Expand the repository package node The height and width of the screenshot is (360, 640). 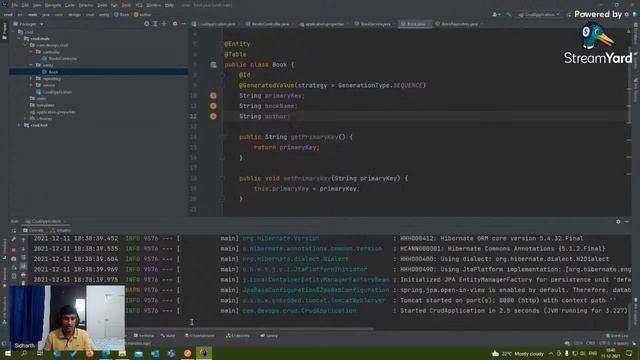31,78
